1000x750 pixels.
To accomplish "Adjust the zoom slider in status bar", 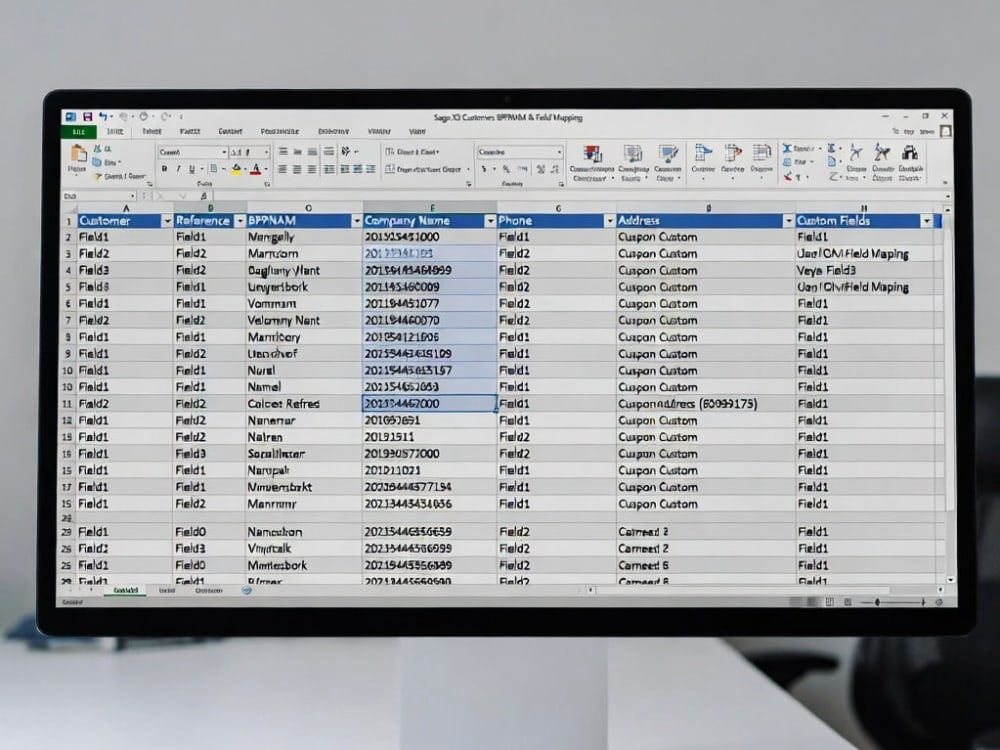I will click(878, 602).
